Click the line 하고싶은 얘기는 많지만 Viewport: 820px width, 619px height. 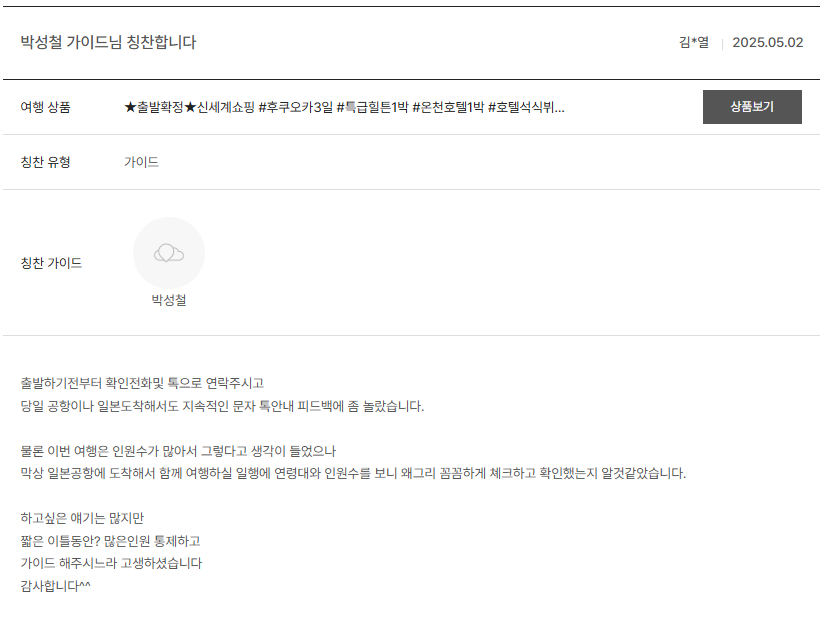82,518
